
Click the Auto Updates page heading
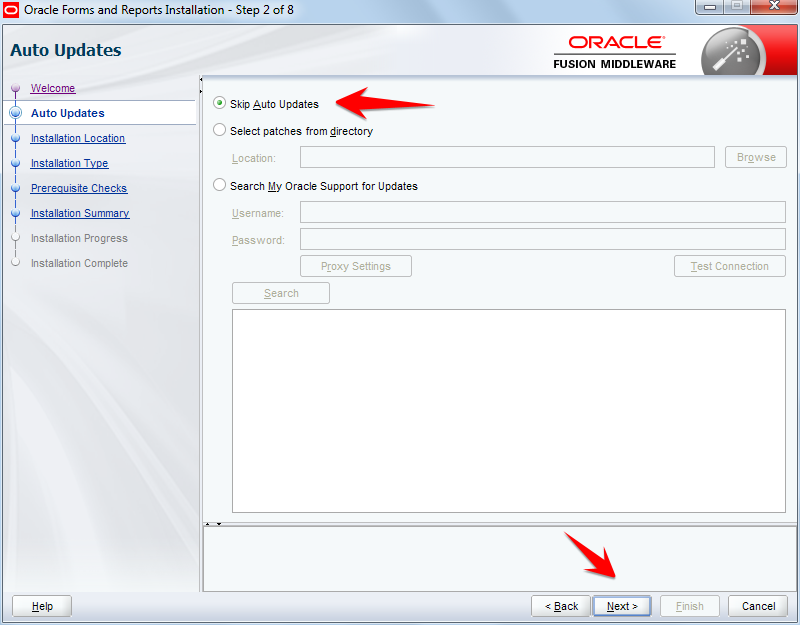coord(66,50)
